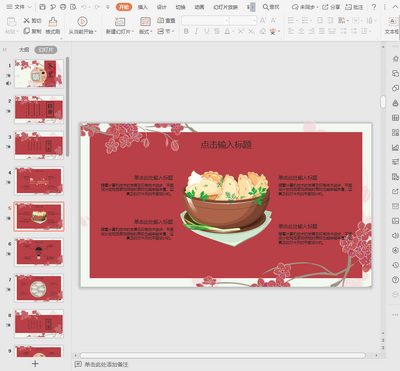Click the Copy (复制) button
Screen dimensions: 400x371
click(32, 31)
